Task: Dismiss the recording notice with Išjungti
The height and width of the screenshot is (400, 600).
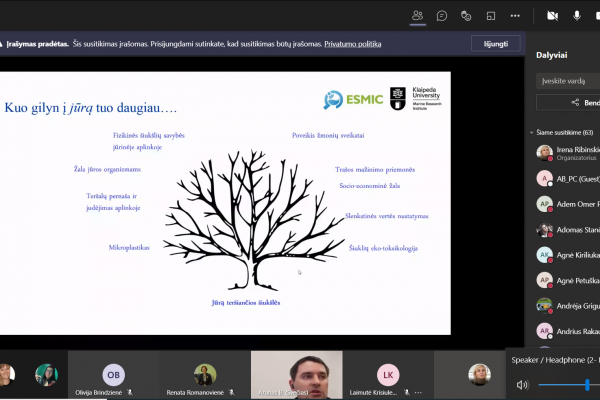Action: (x=496, y=44)
